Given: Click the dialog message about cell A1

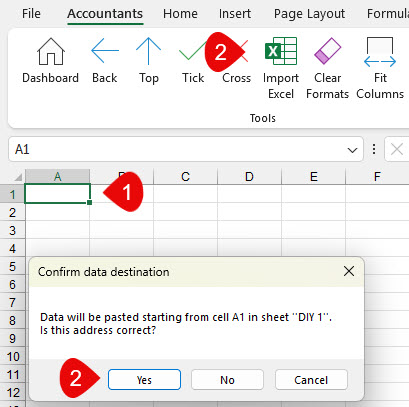Looking at the screenshot, I should 186,323.
